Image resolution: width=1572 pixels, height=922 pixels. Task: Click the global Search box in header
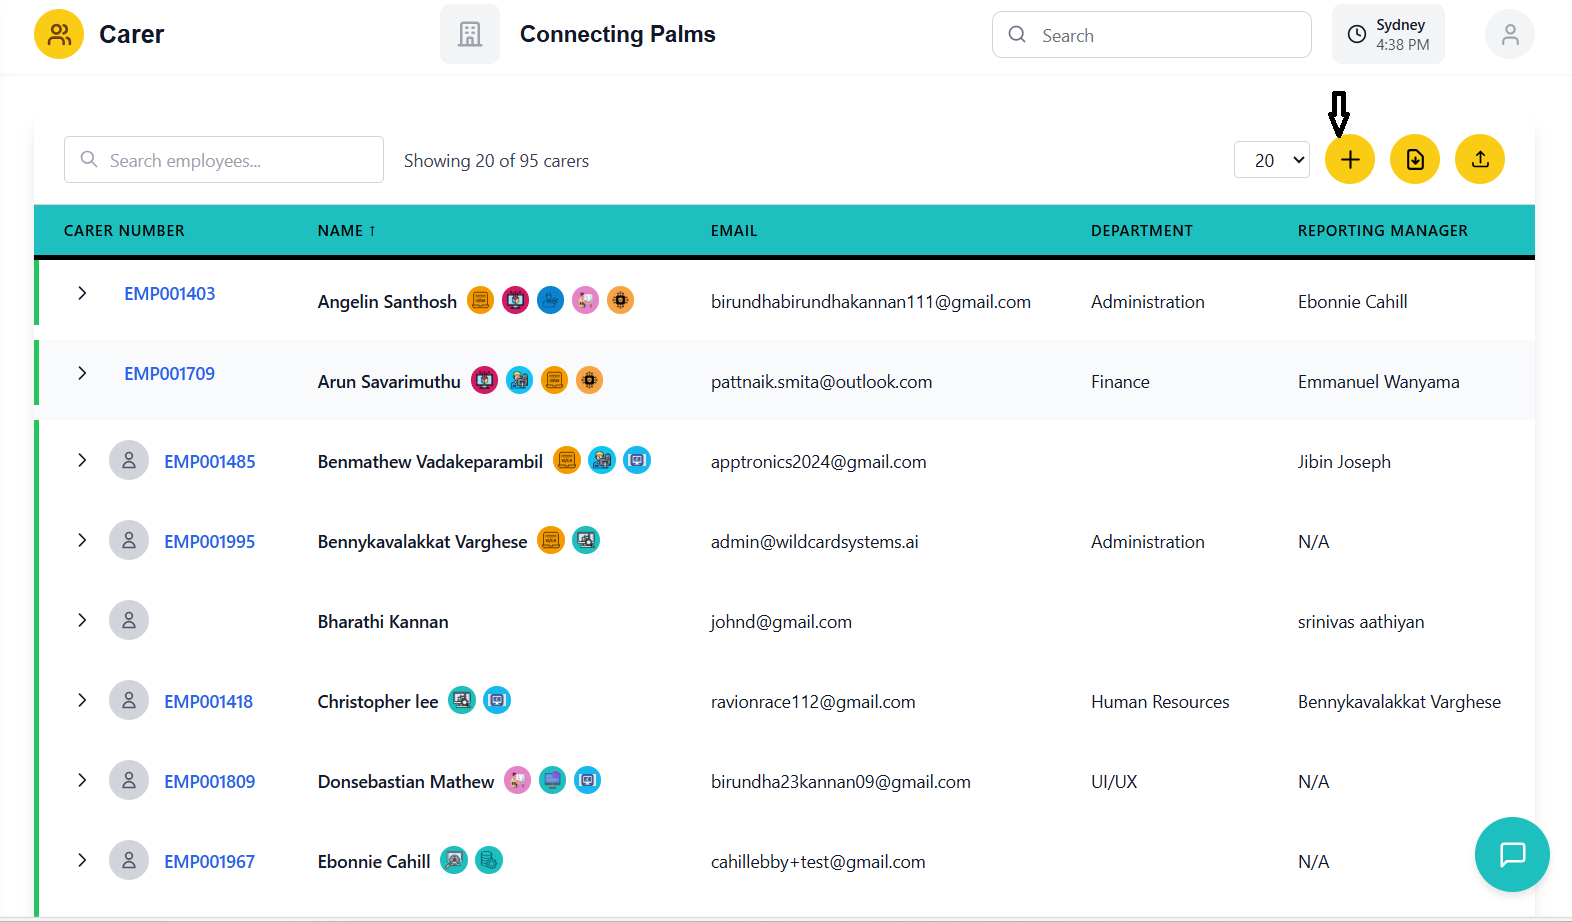[x=1151, y=35]
